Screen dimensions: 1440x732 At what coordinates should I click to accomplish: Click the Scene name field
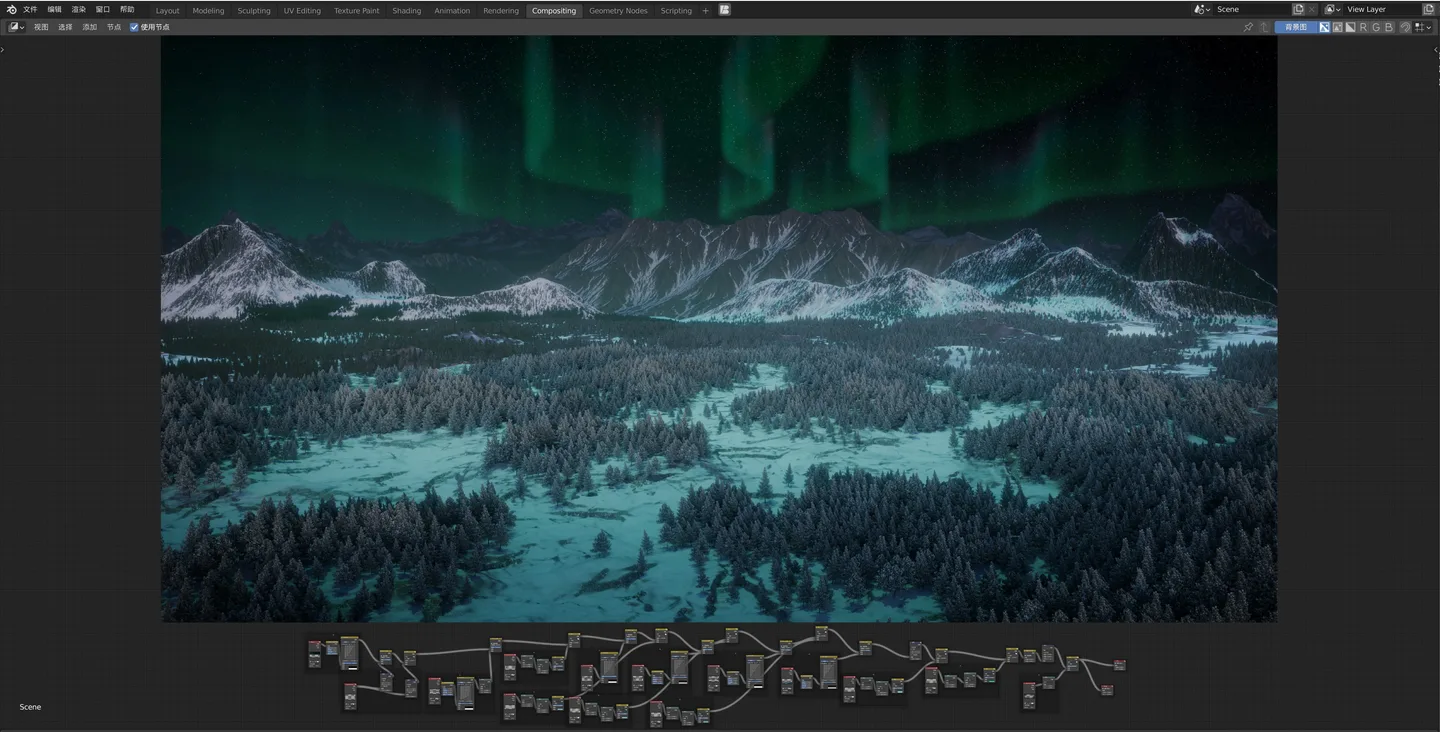pos(1252,9)
